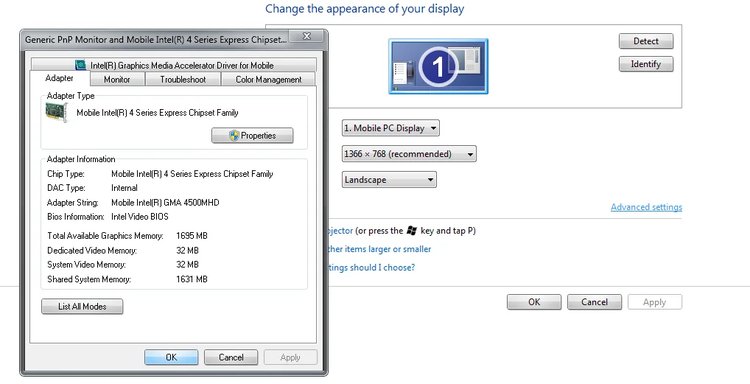Click the disabled Apply button in adapter dialog
The height and width of the screenshot is (384, 750).
290,357
